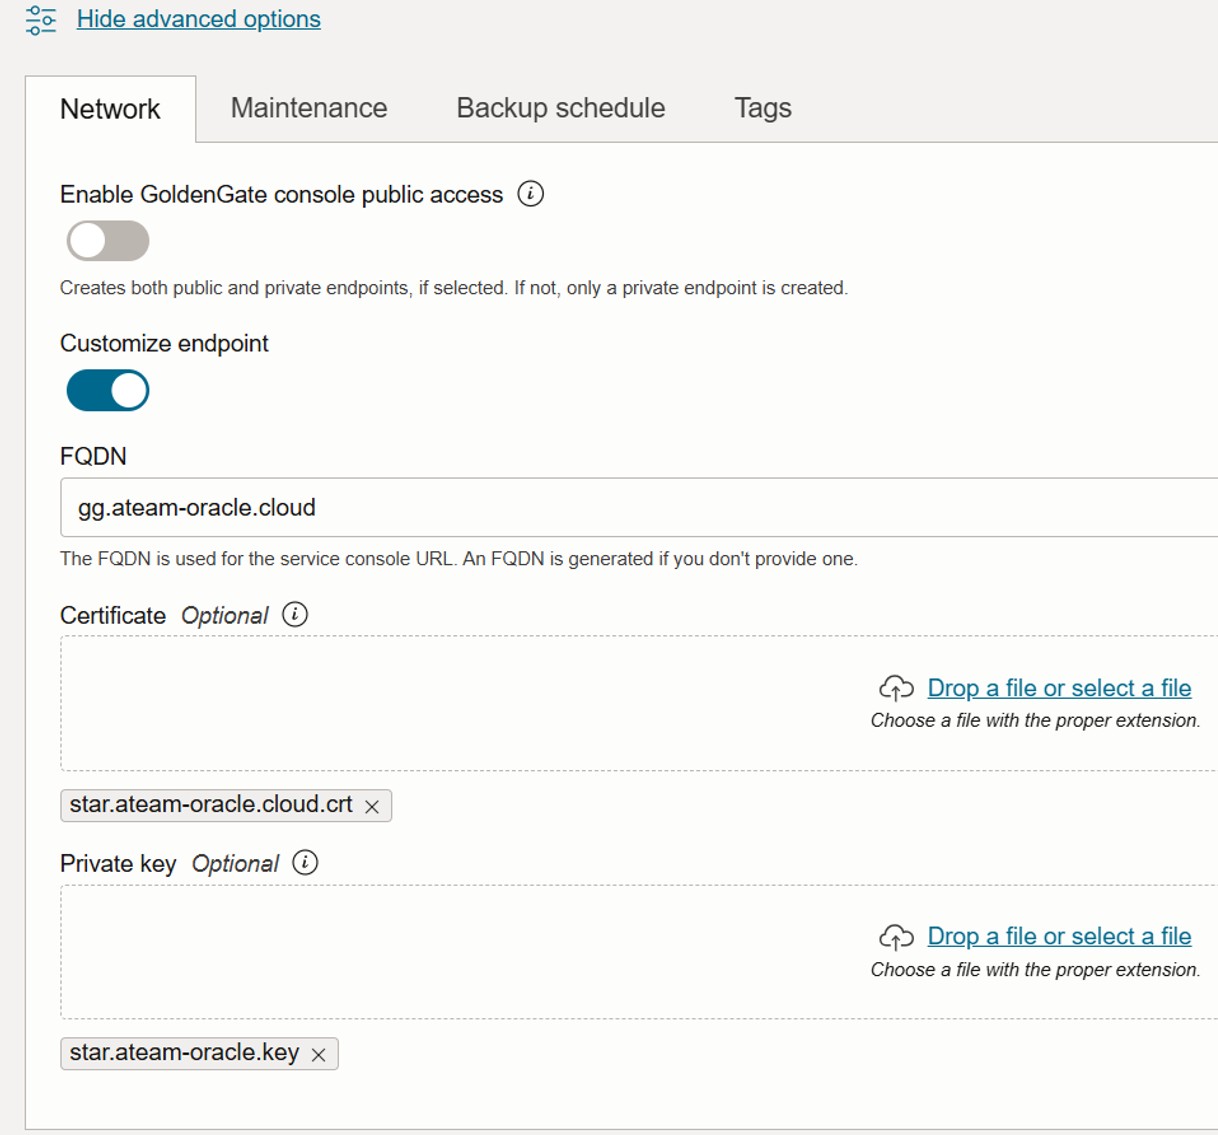This screenshot has height=1135, width=1218.
Task: Click Private key's "Drop a file or select a file" link
Action: (x=1059, y=936)
